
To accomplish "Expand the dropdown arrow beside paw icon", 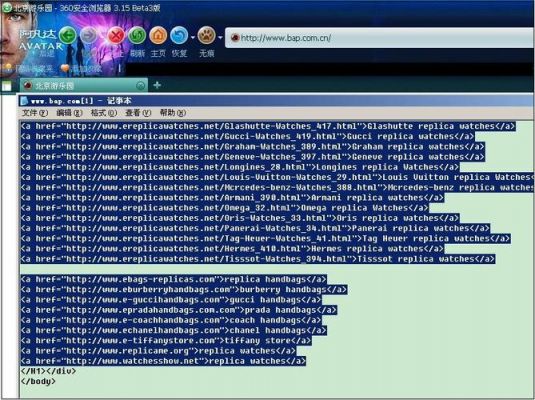I will [x=220, y=37].
